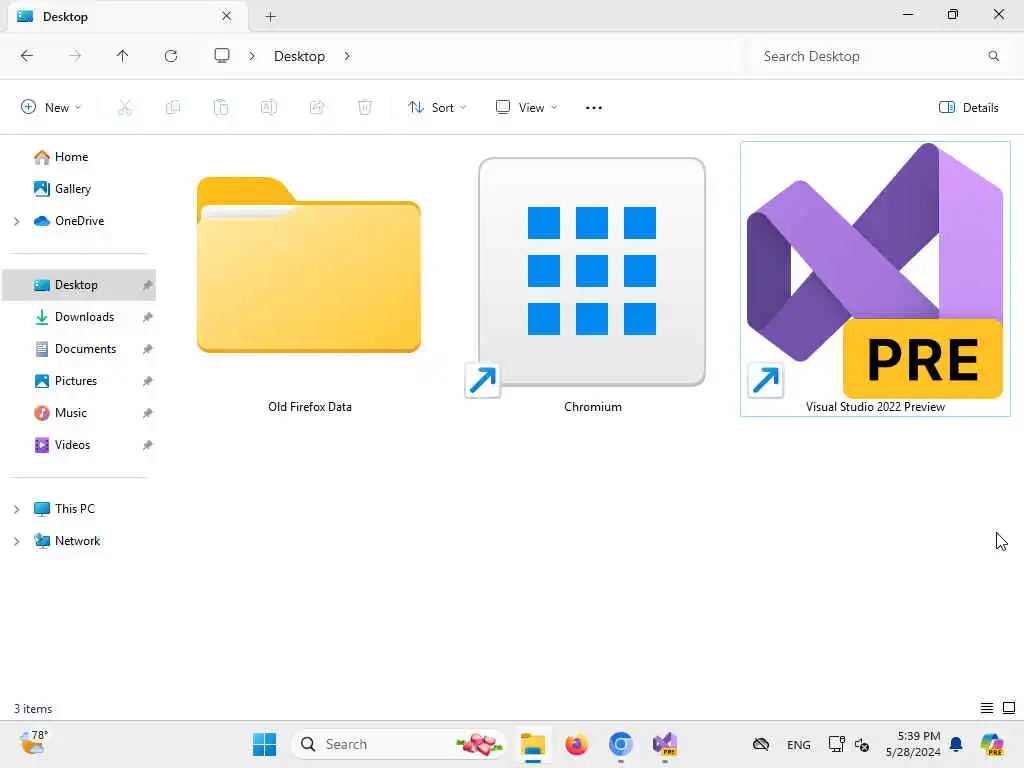The image size is (1024, 768).
Task: Open the weather widget showing 78°
Action: [33, 743]
